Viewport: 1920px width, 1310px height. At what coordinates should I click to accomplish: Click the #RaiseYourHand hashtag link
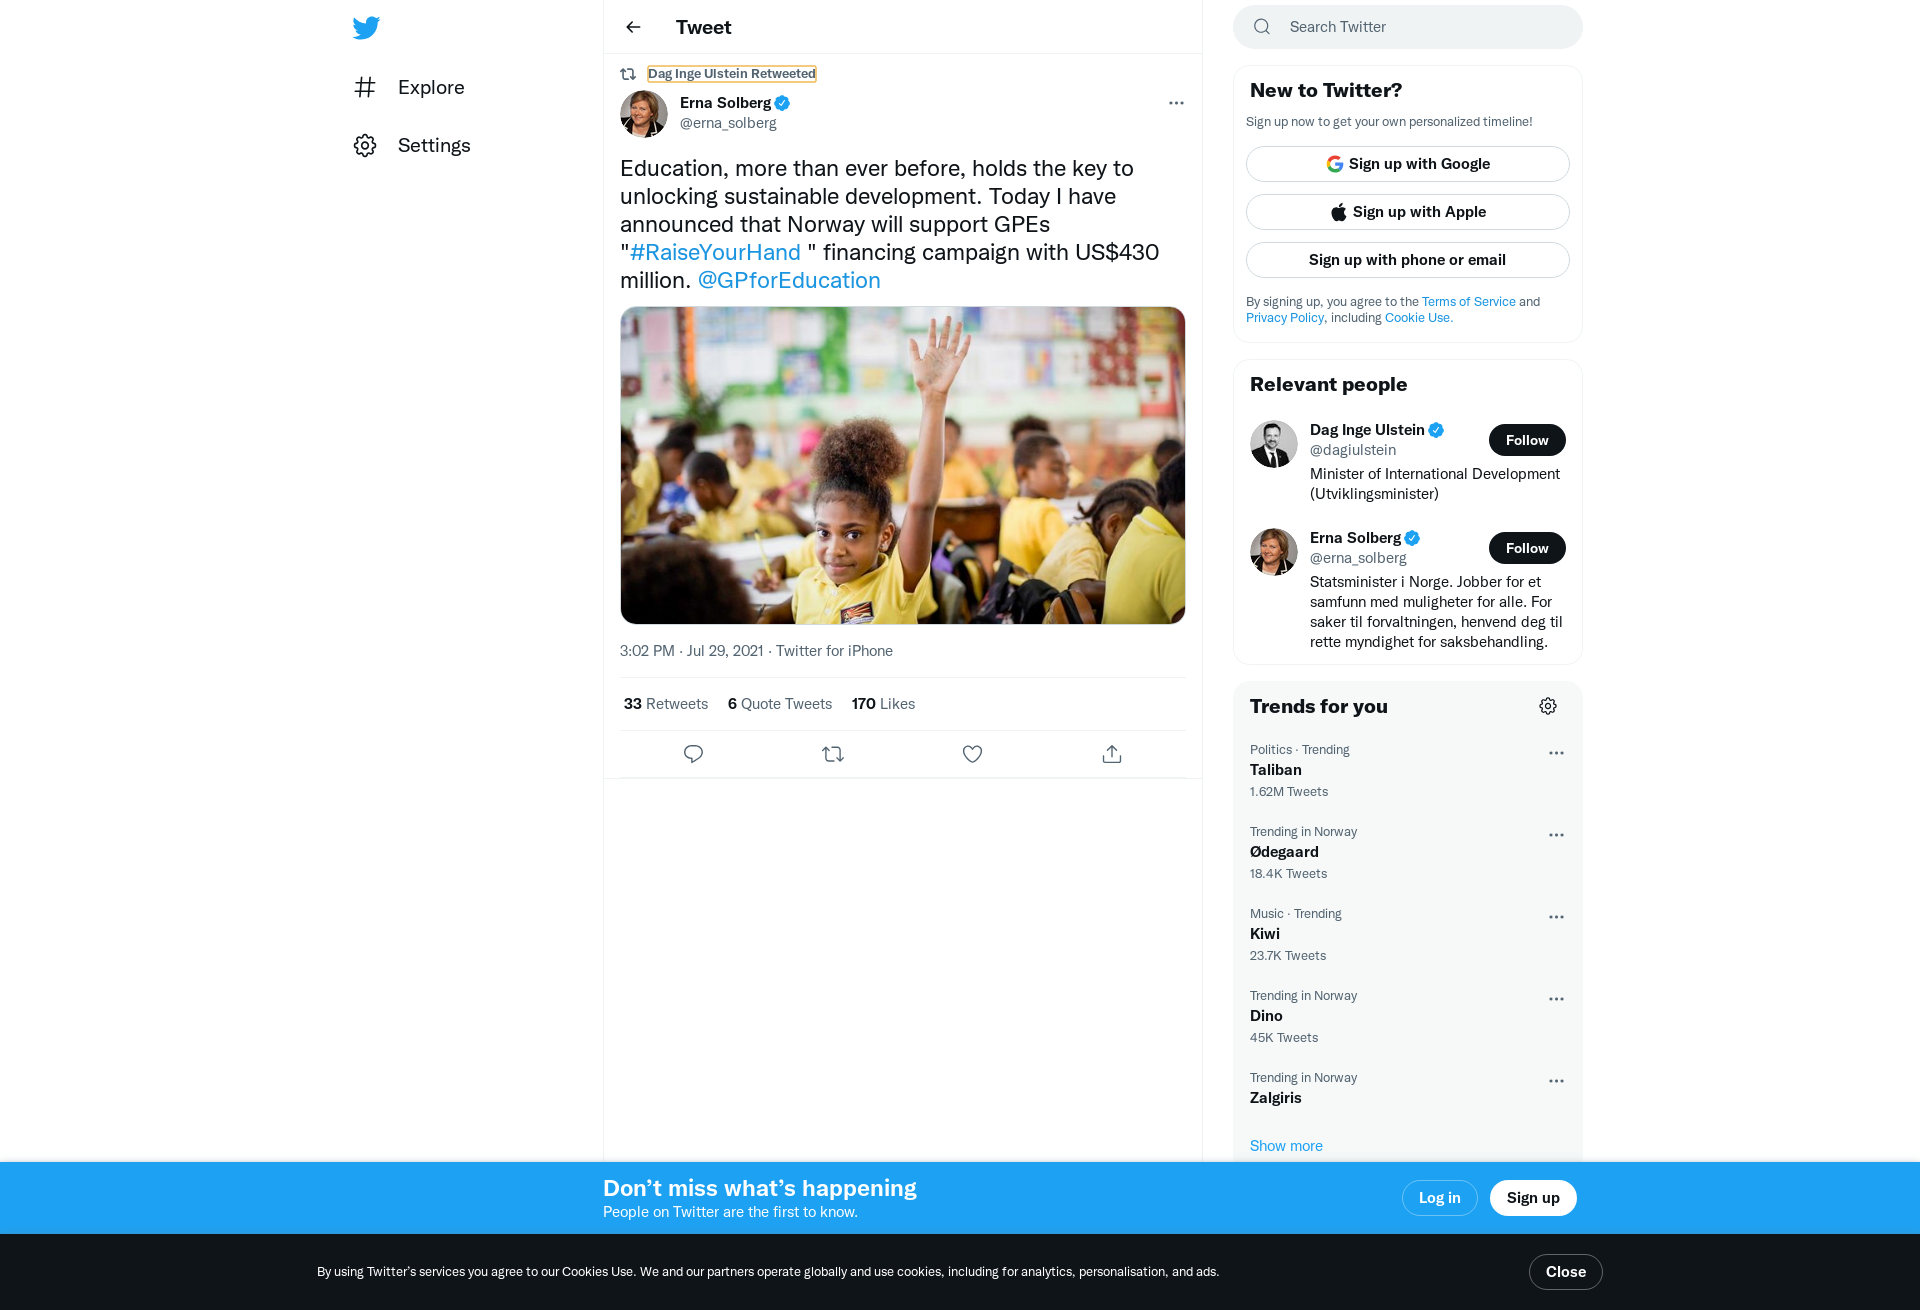pos(715,253)
